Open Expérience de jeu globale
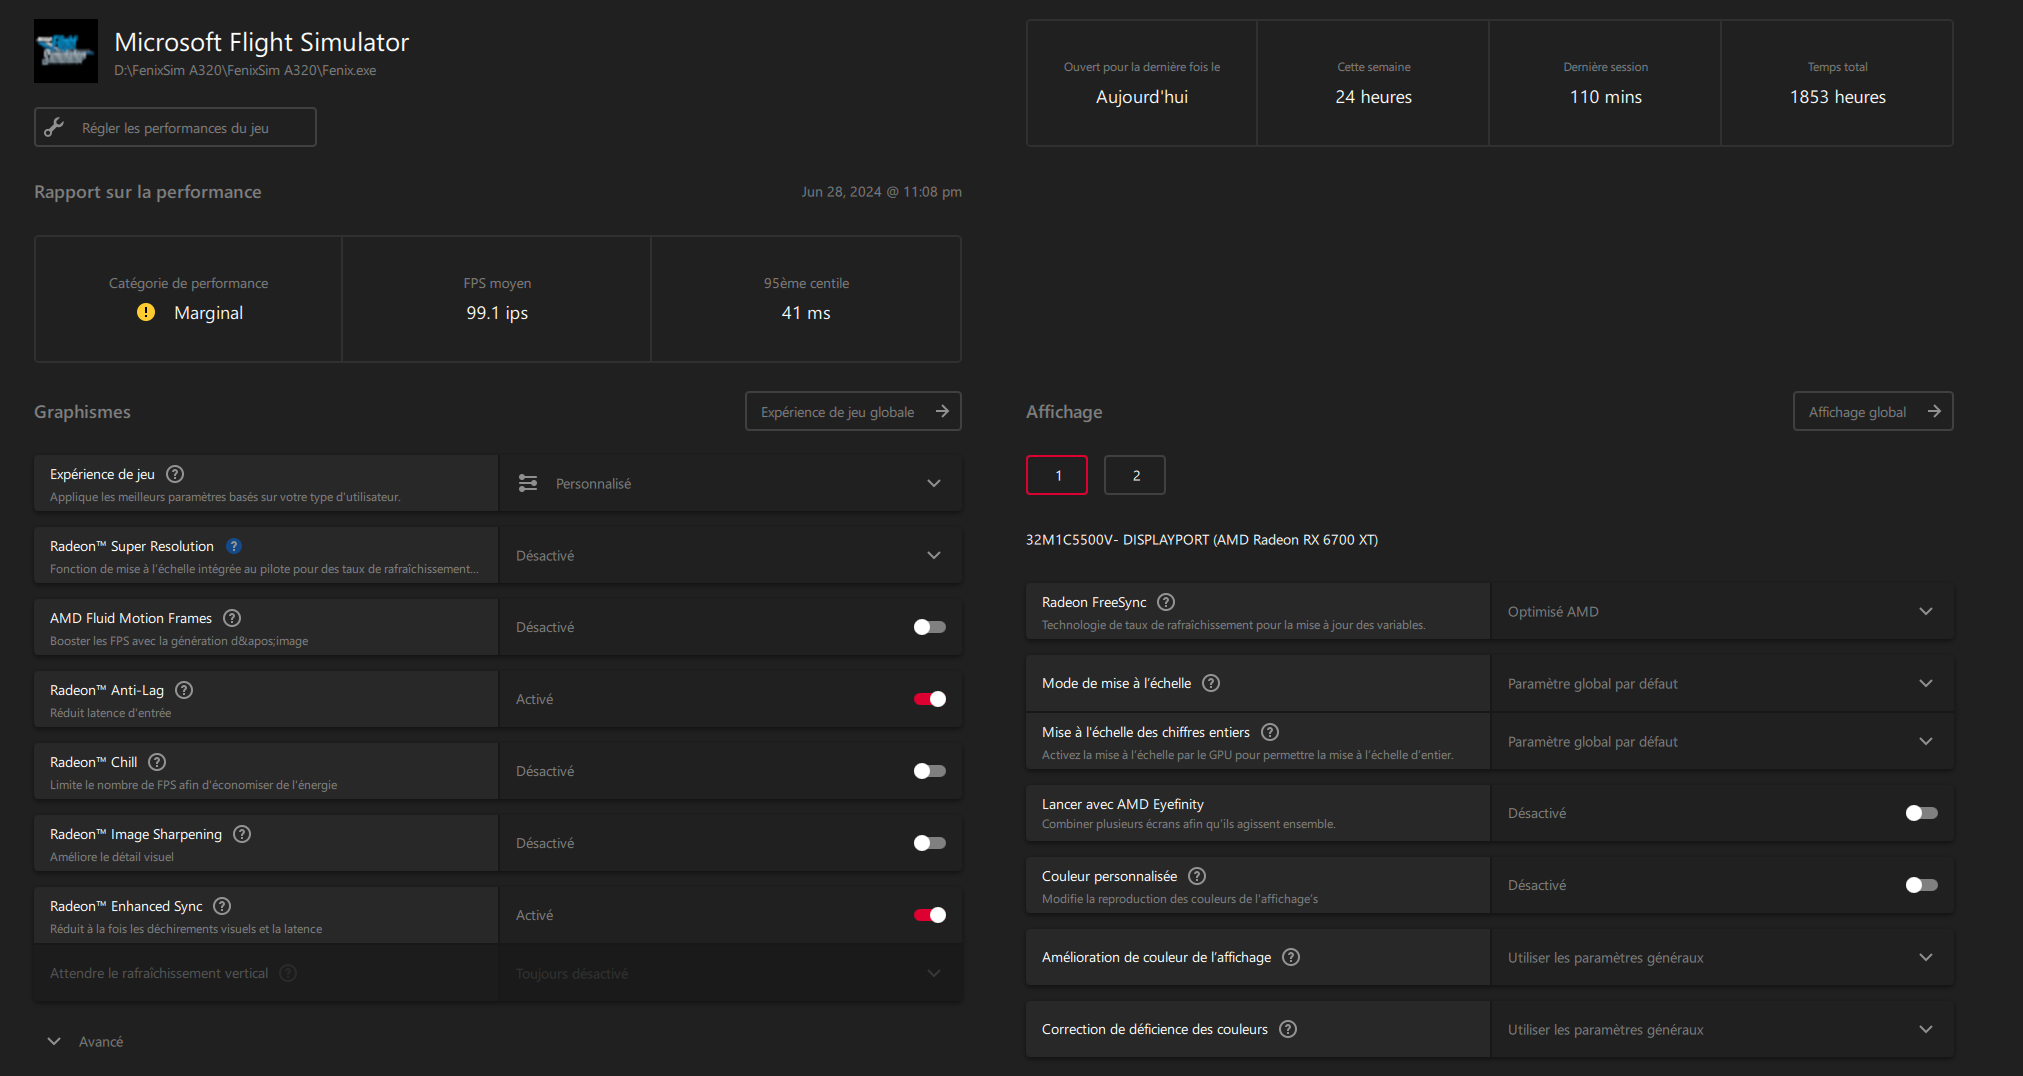Screen dimensions: 2023x1076 coord(853,411)
